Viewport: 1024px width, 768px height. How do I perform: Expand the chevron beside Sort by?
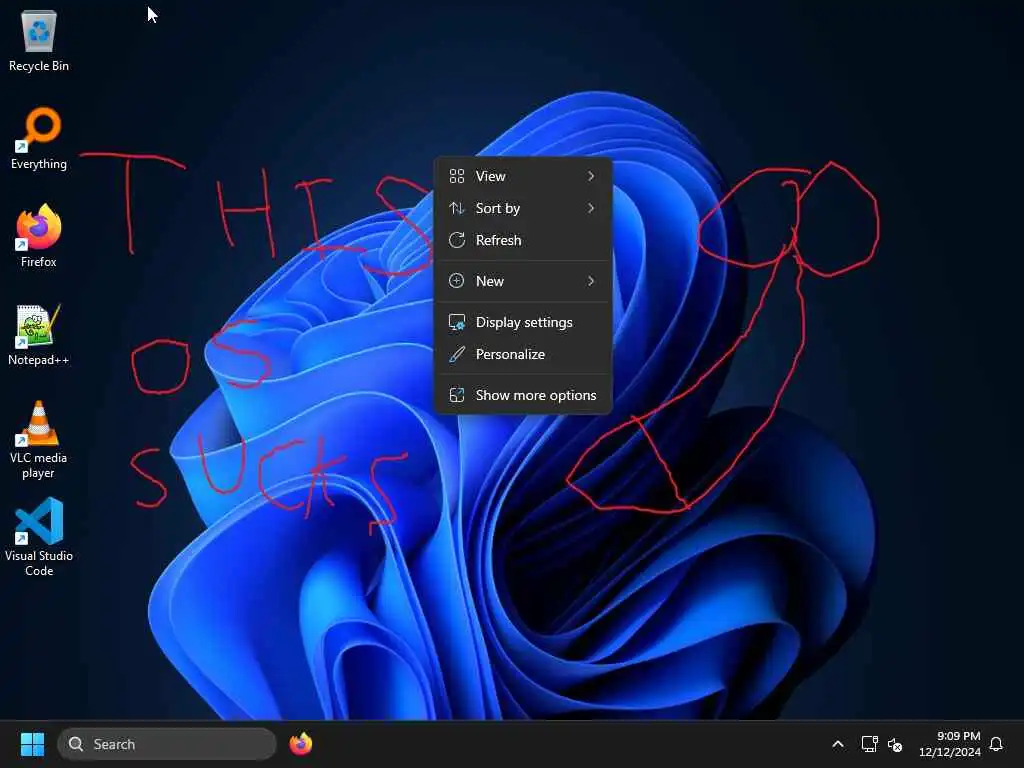point(590,208)
